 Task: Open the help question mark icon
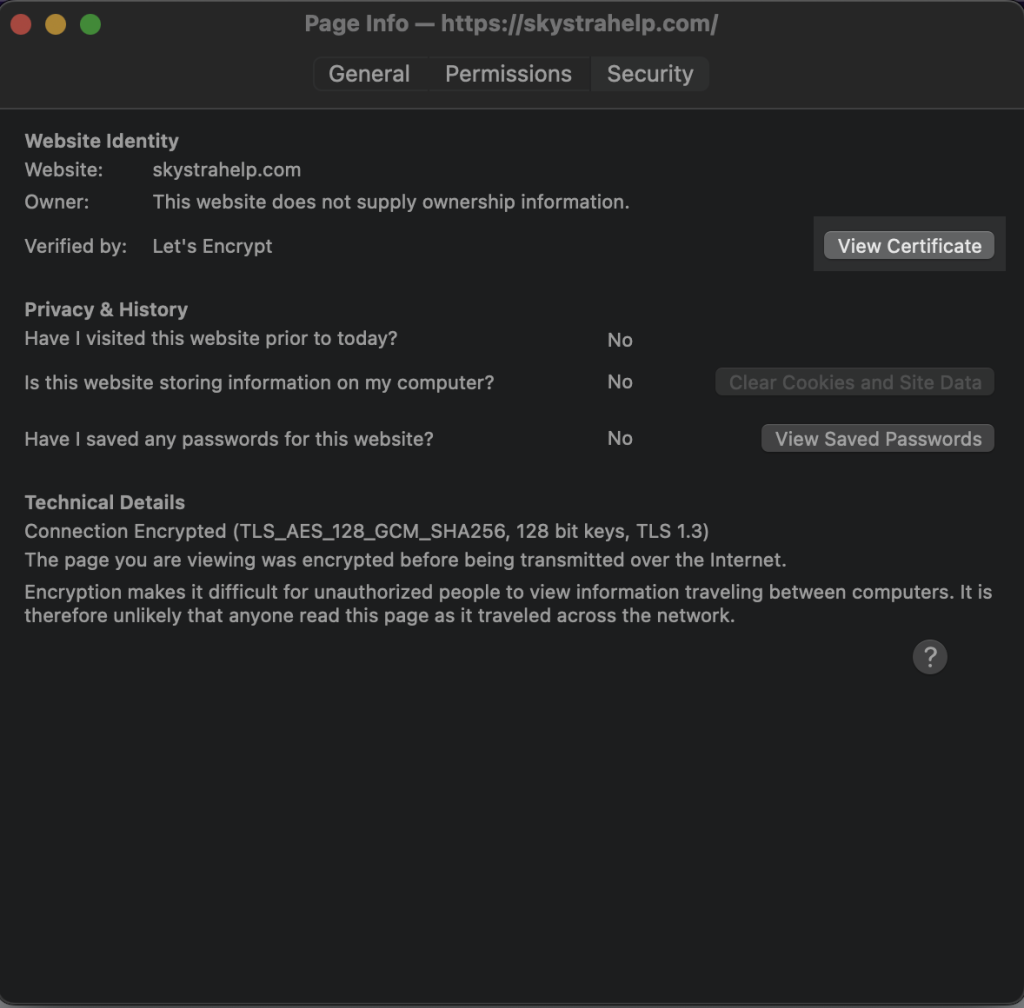tap(929, 657)
